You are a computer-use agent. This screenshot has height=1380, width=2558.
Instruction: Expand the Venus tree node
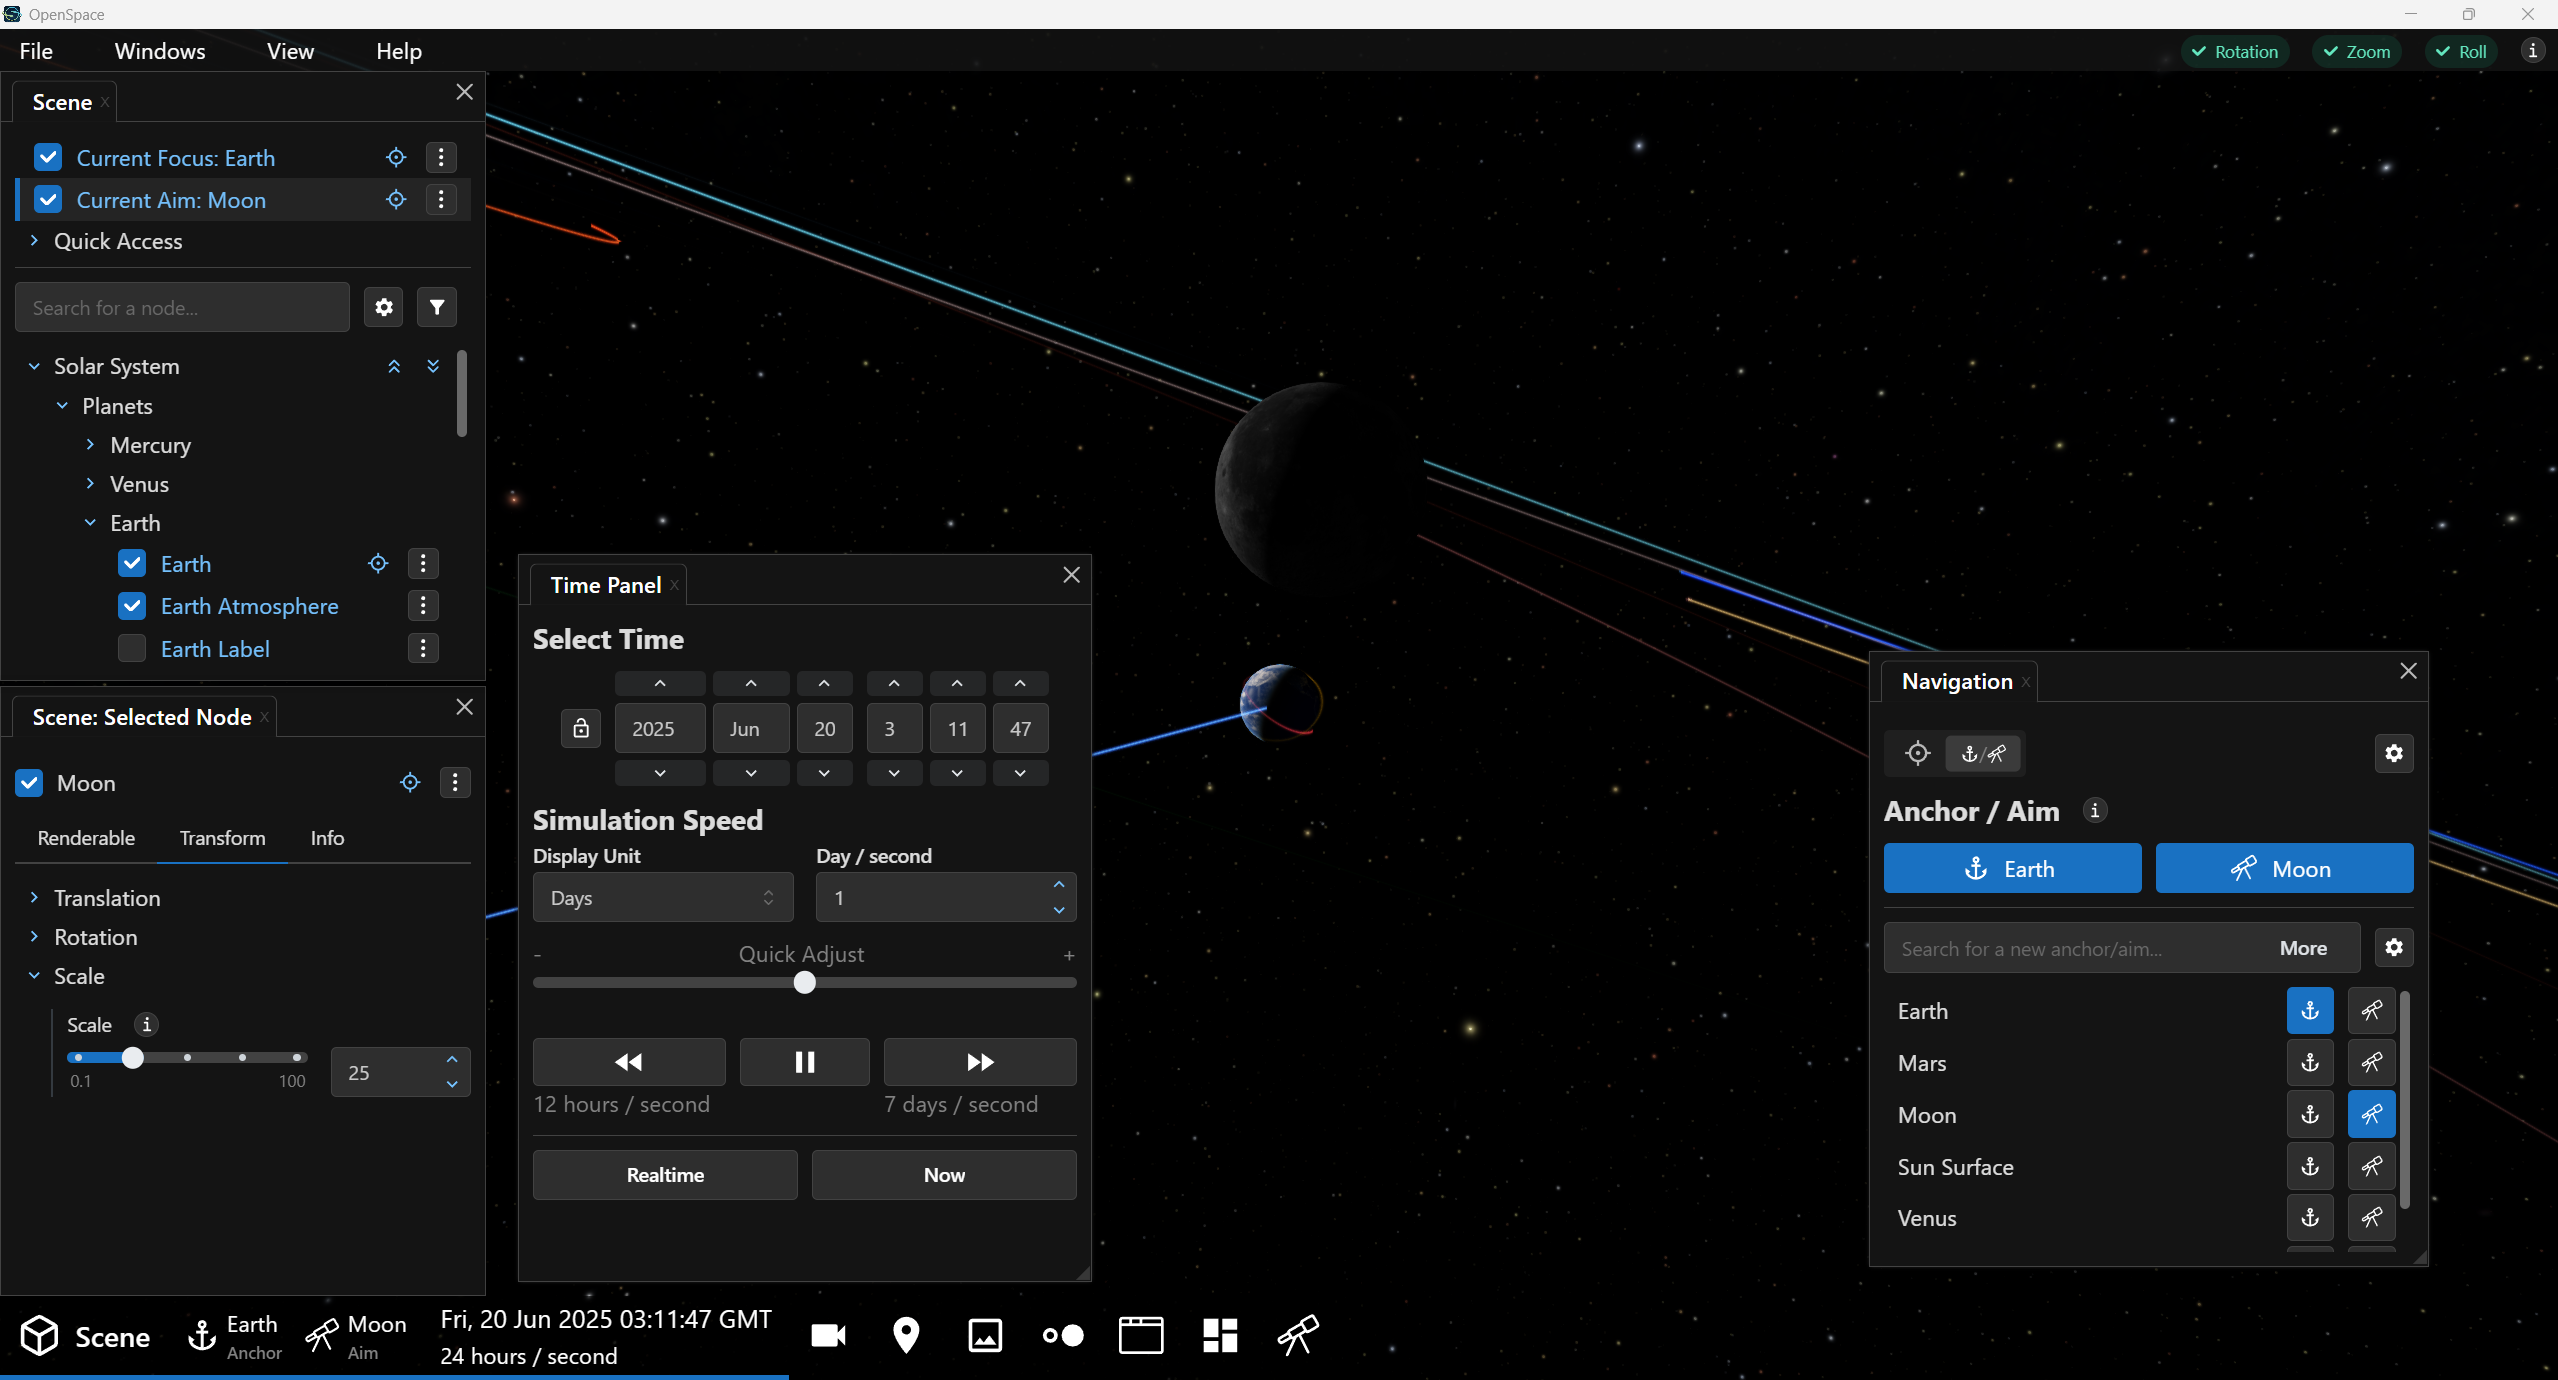pyautogui.click(x=90, y=484)
